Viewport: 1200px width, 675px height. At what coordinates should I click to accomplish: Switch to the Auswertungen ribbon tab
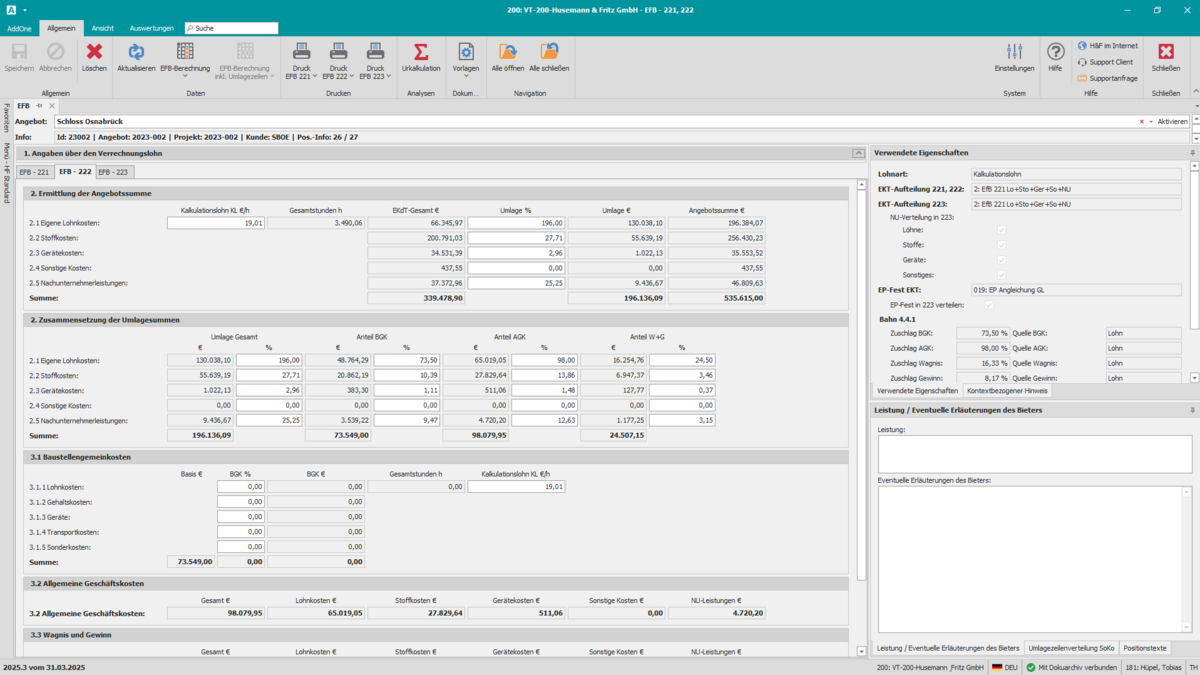tap(153, 28)
